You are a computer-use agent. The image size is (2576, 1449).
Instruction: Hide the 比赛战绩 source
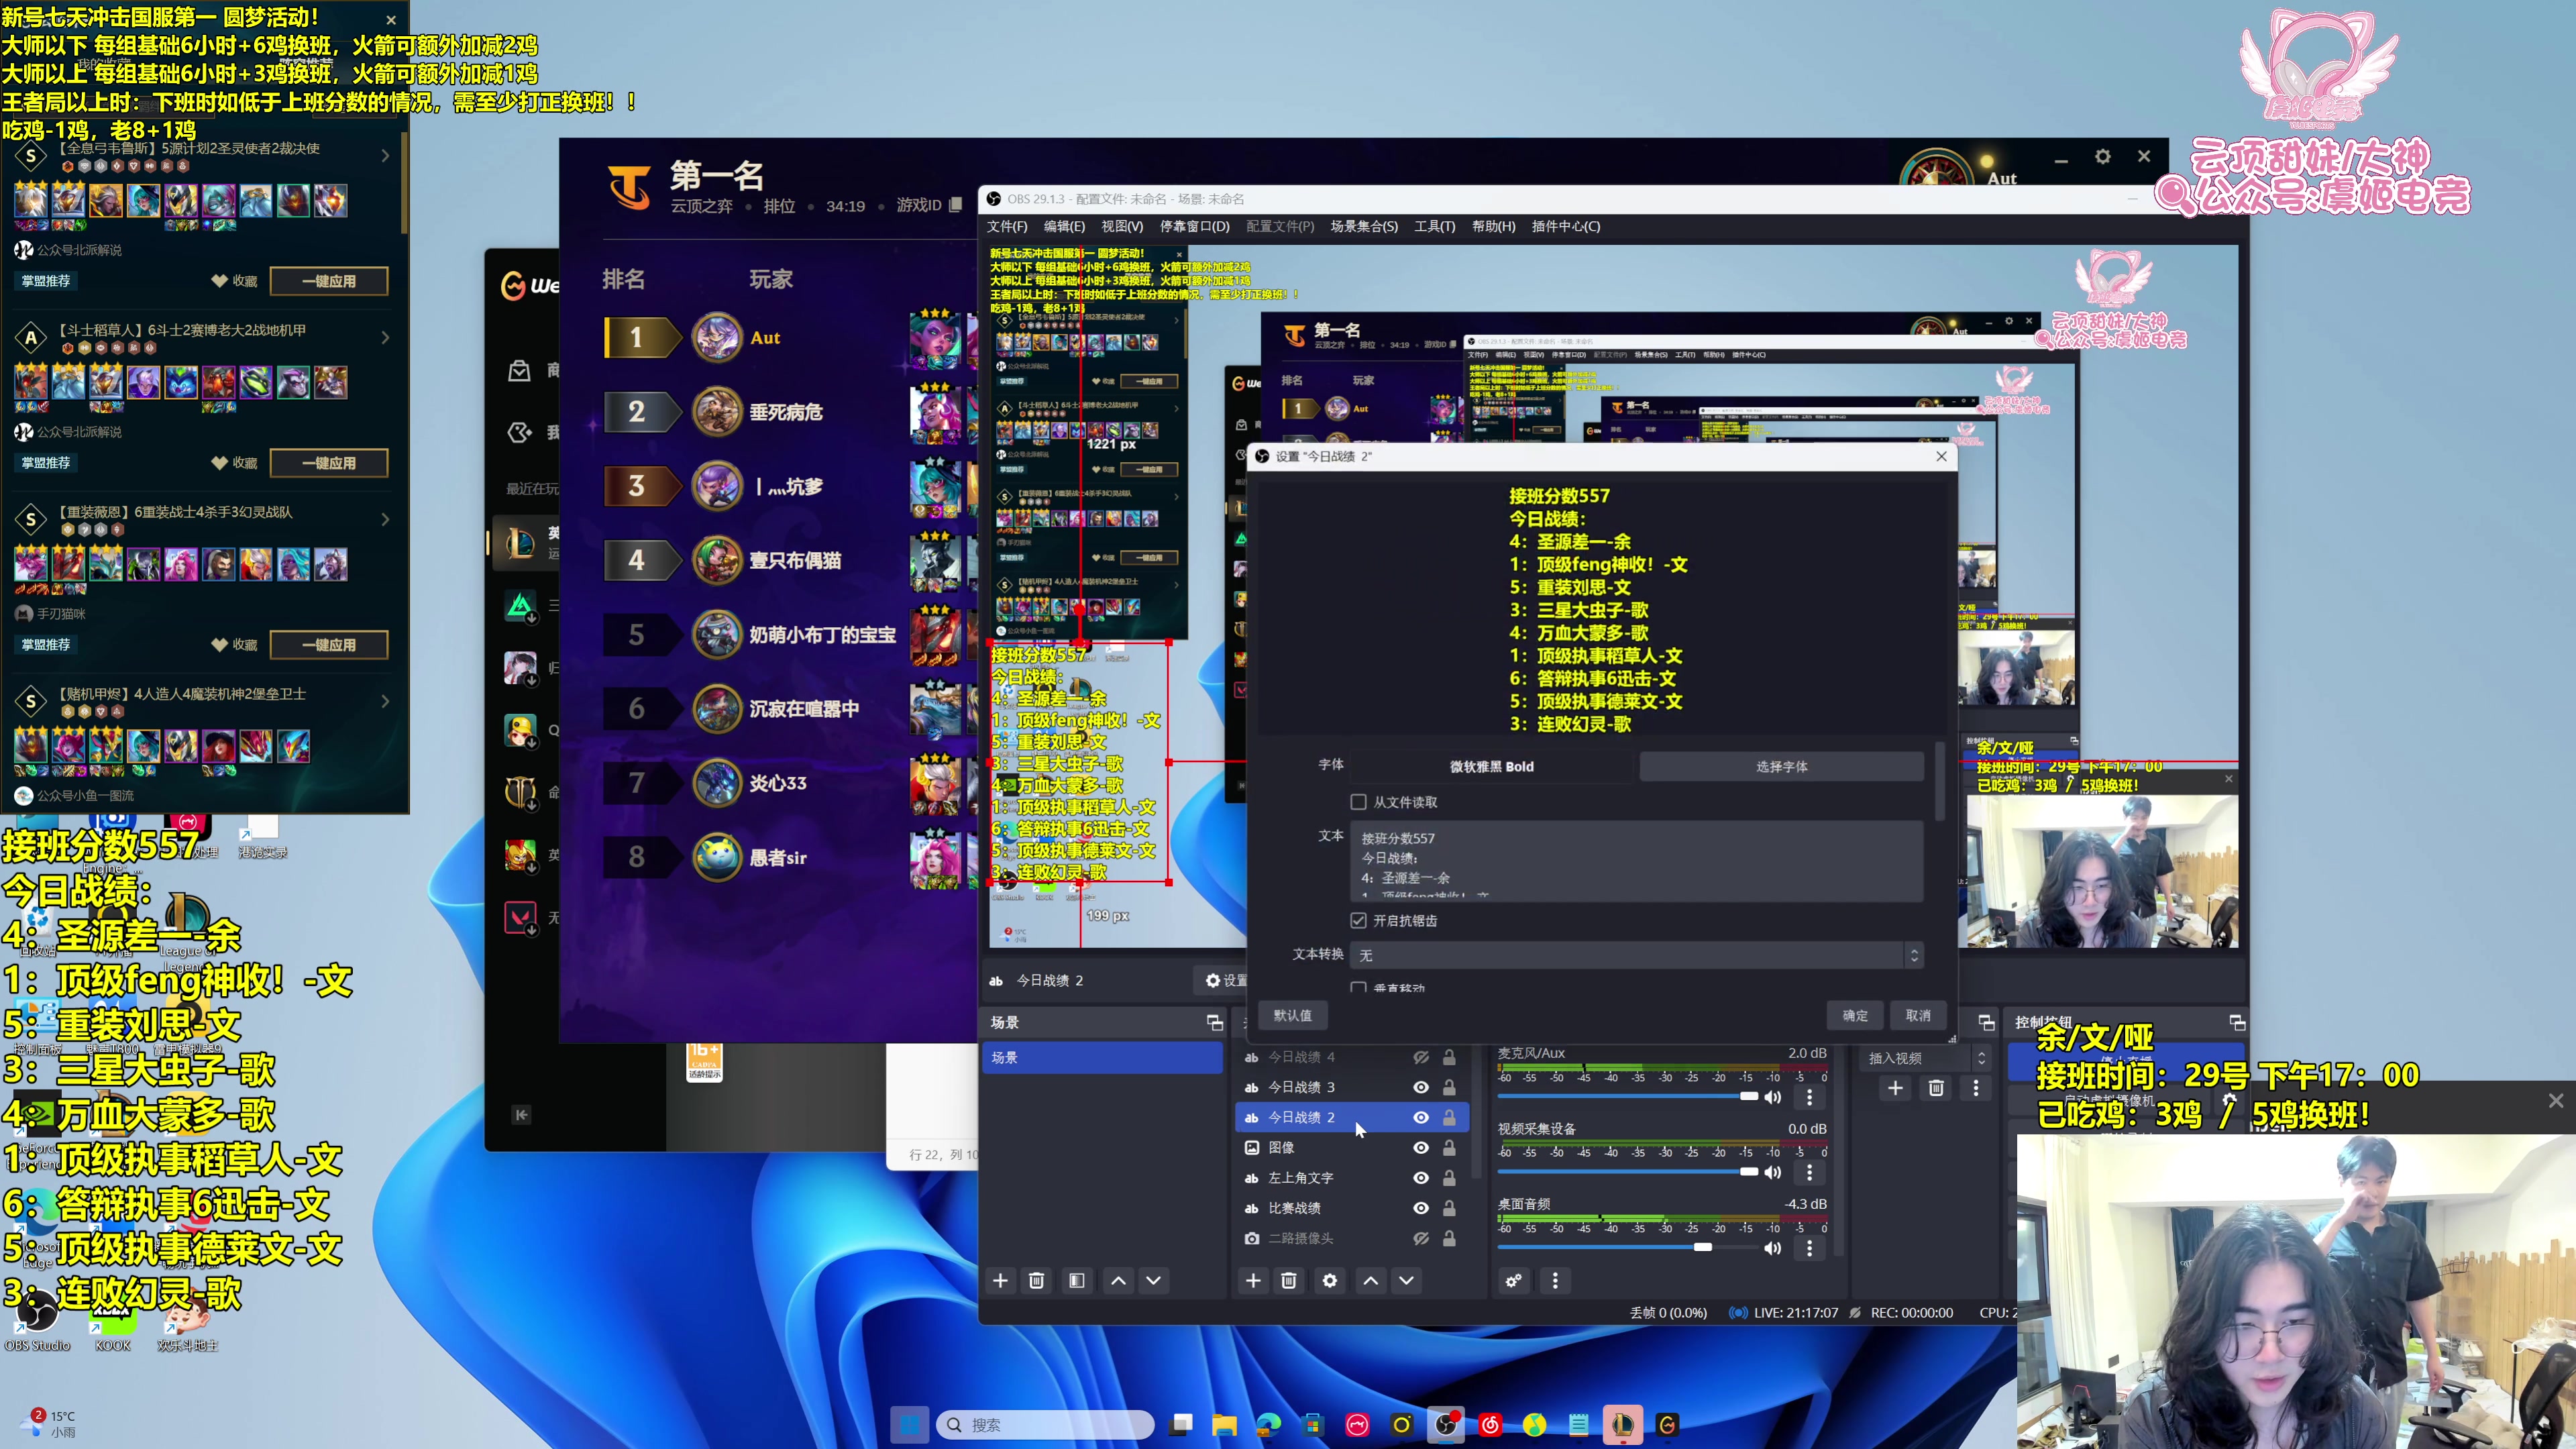coord(1421,1208)
